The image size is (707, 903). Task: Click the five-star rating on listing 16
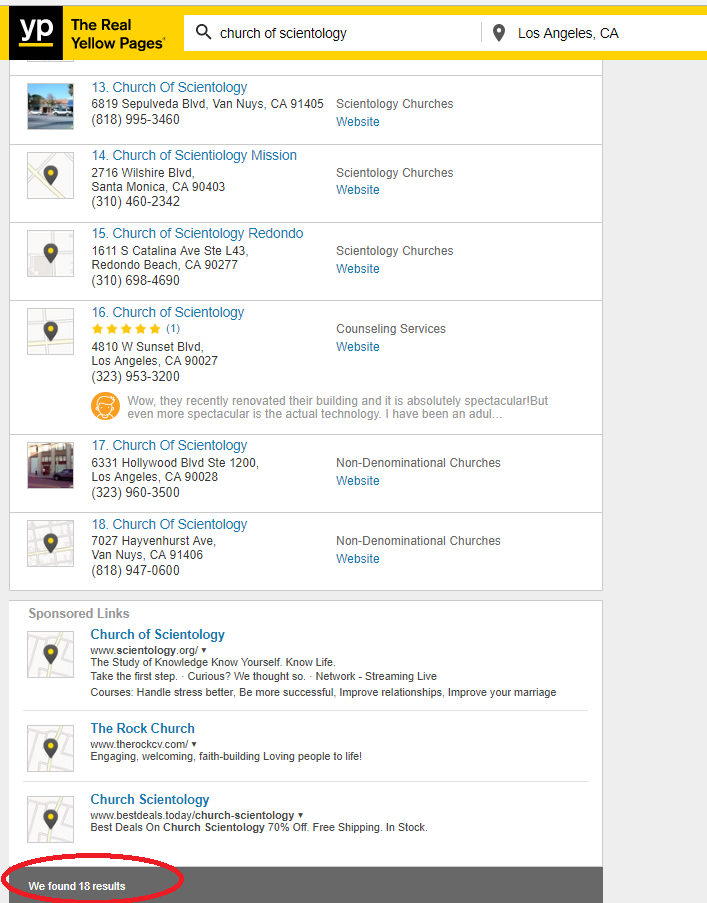click(x=126, y=329)
